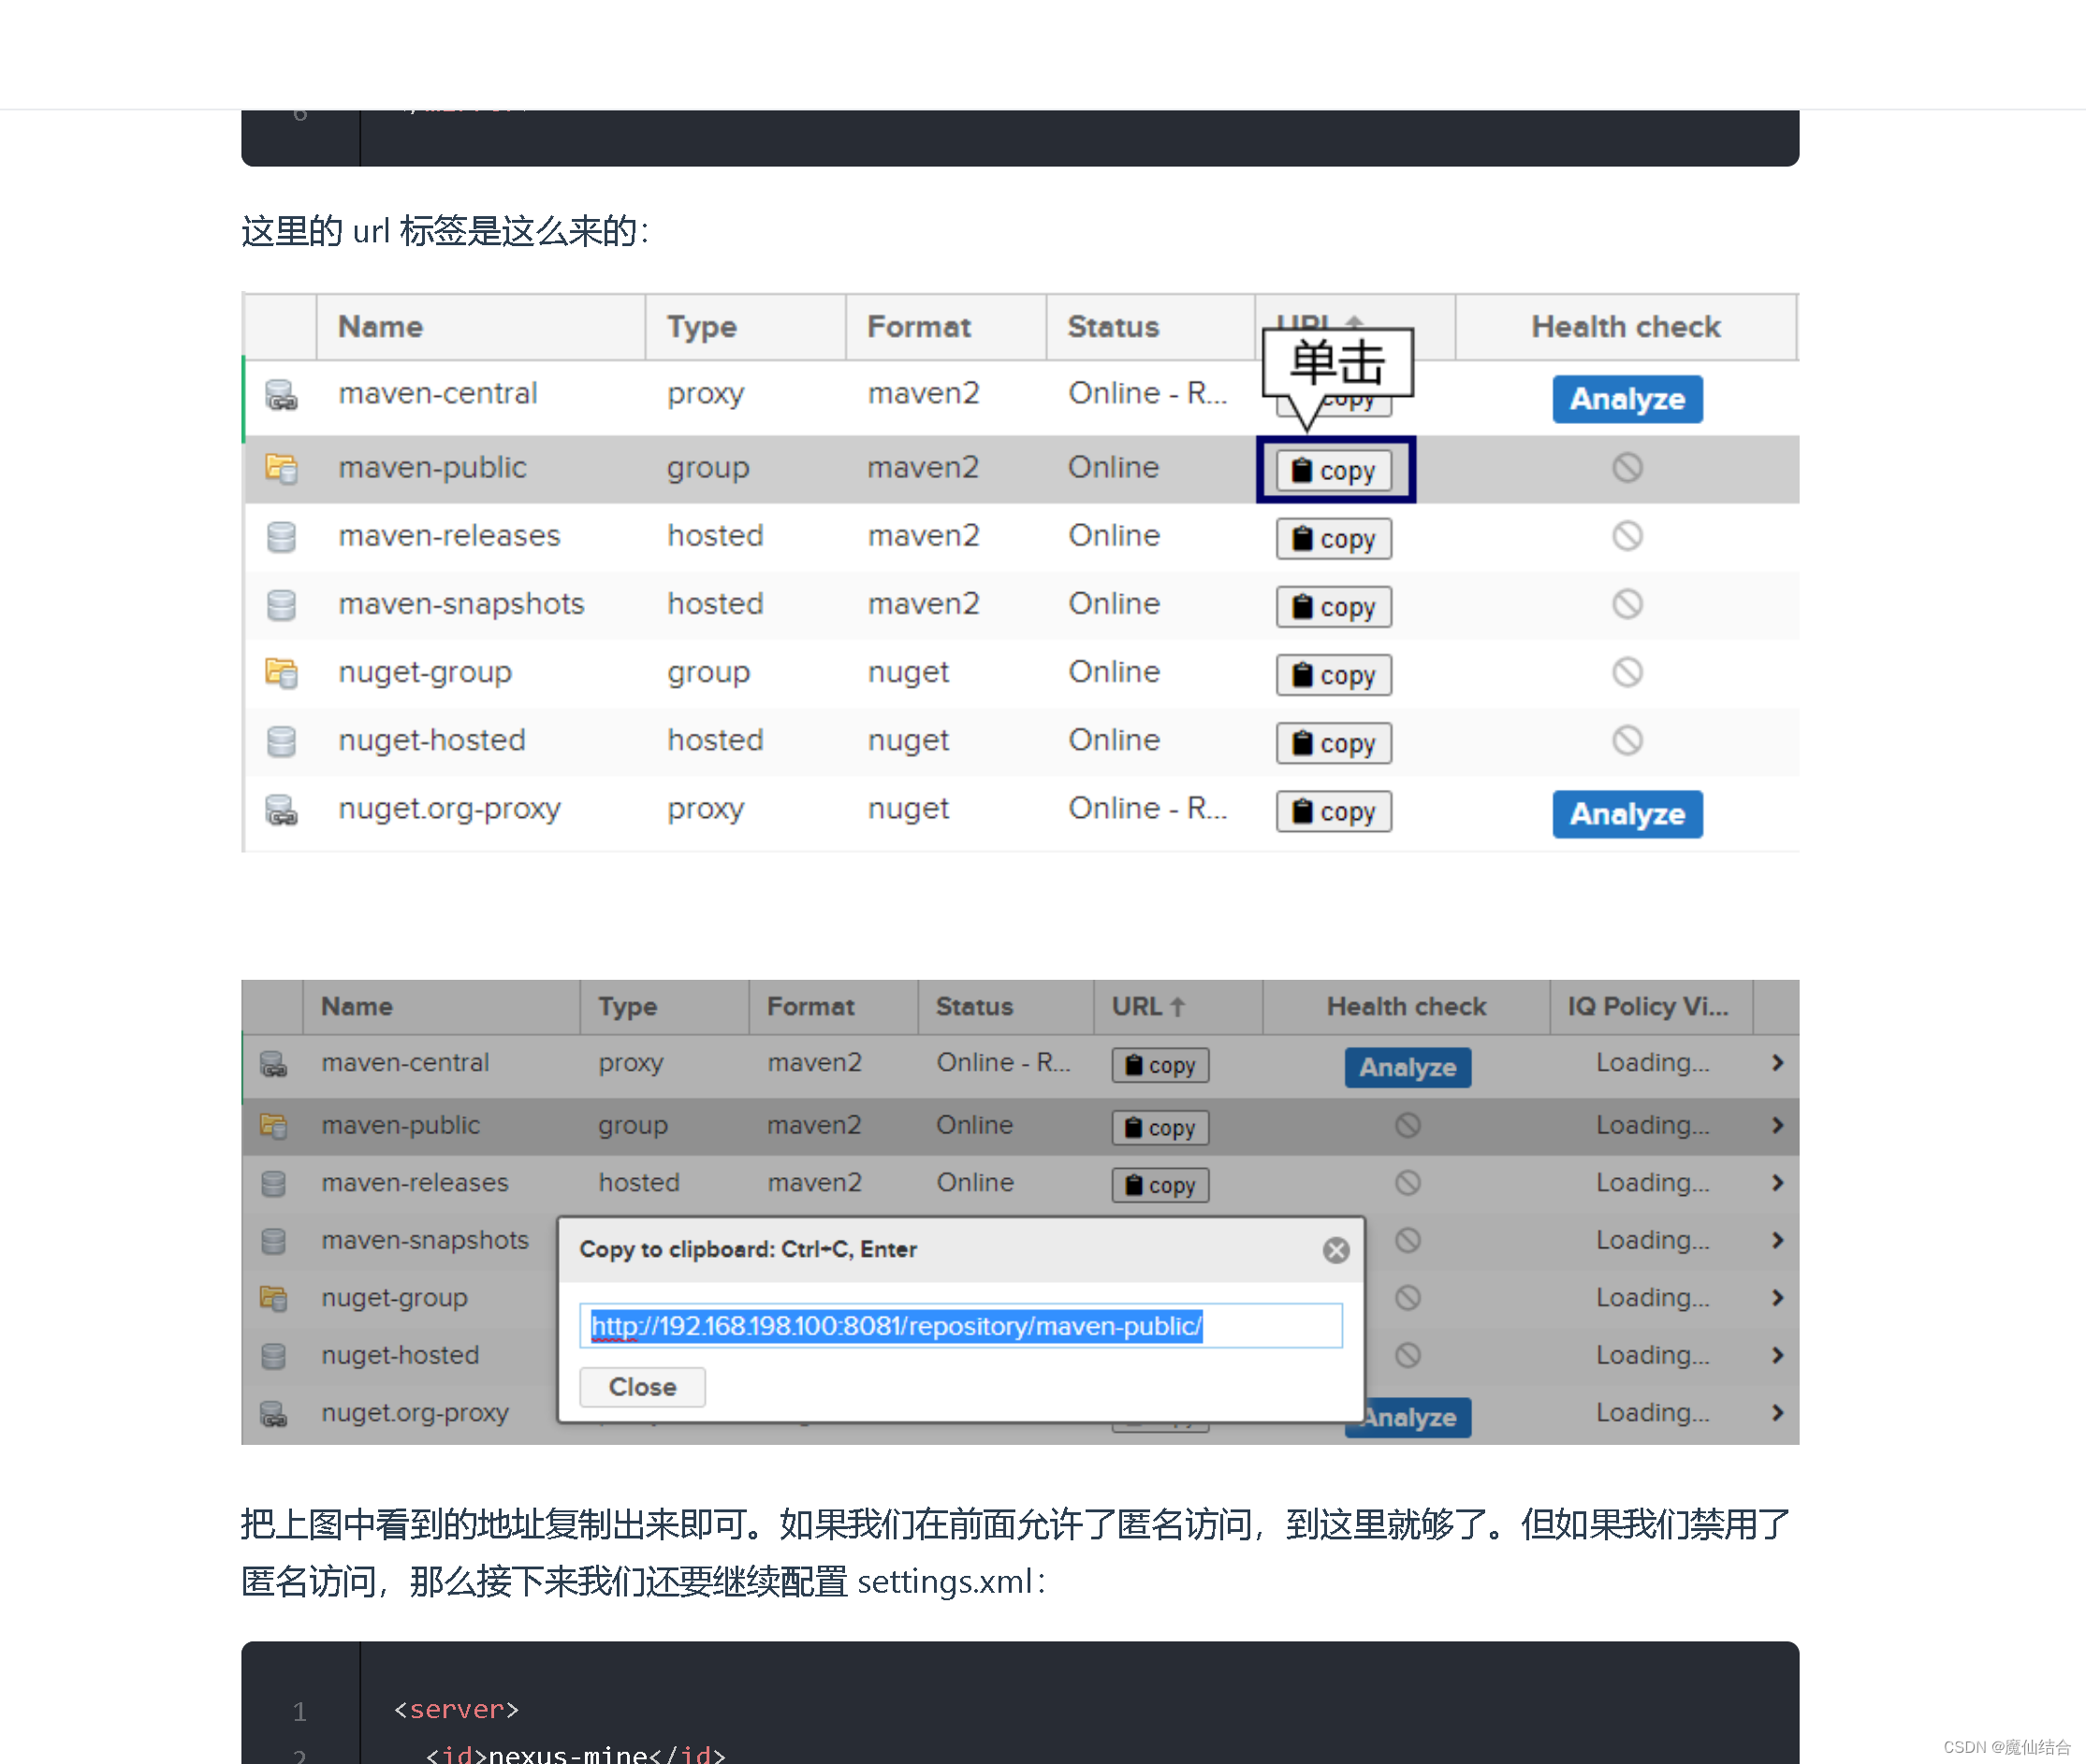Viewport: 2086px width, 1764px height.
Task: Close the Copy to clipboard dialog
Action: click(x=1336, y=1250)
